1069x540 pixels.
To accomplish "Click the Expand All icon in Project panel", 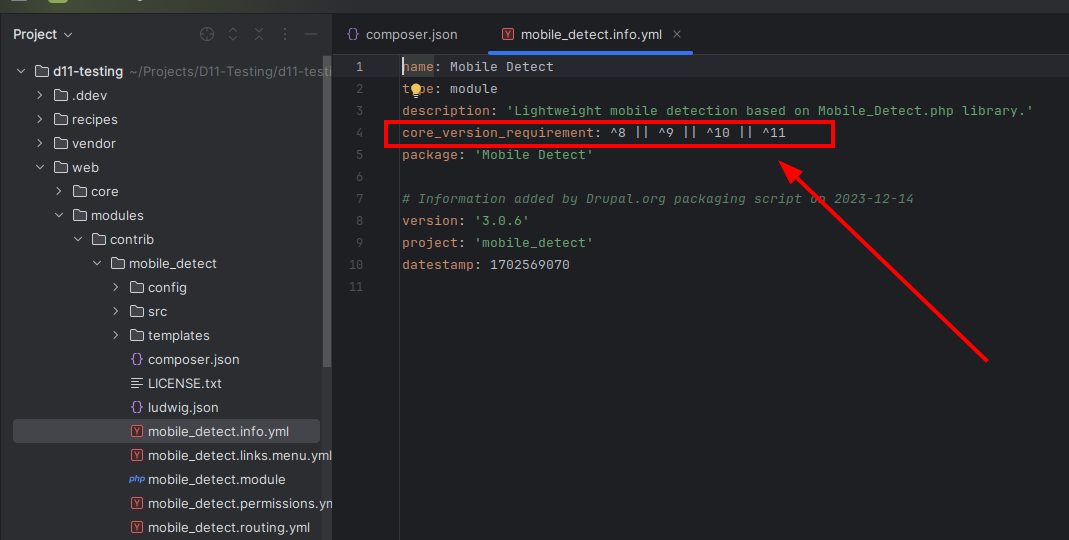I will [x=232, y=34].
